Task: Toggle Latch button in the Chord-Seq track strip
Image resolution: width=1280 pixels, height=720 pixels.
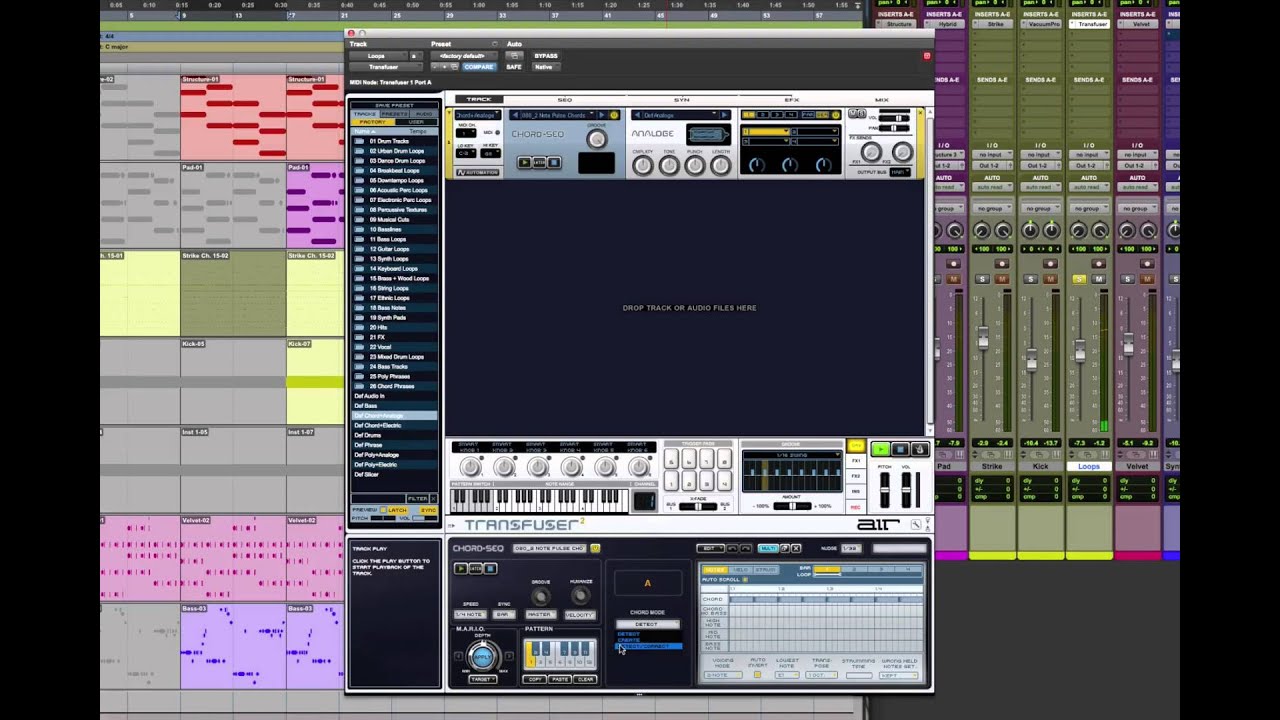Action: point(540,162)
